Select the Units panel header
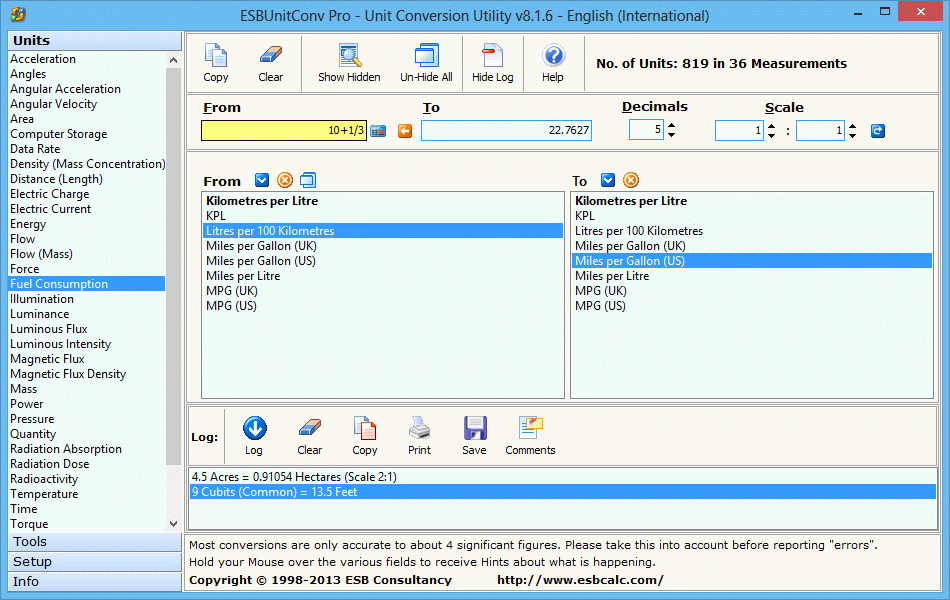 click(x=95, y=41)
